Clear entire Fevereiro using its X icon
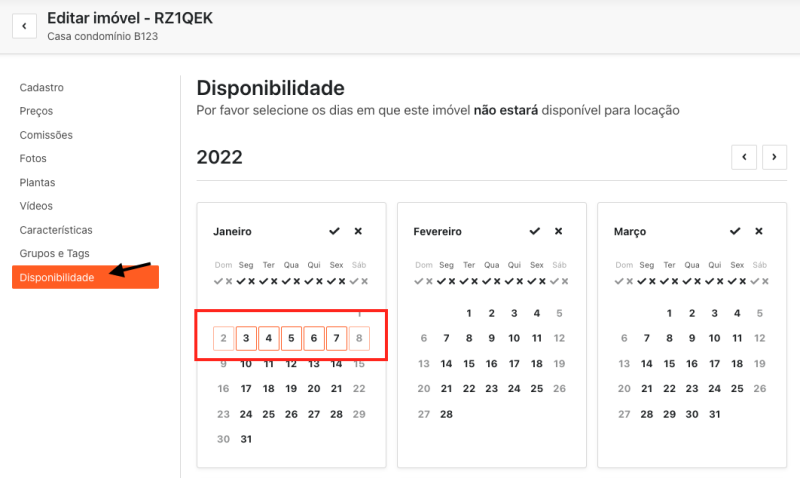800x478 pixels. tap(558, 231)
